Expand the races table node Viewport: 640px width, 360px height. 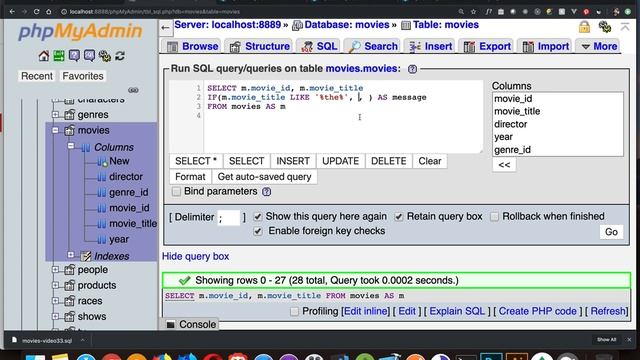[56, 300]
